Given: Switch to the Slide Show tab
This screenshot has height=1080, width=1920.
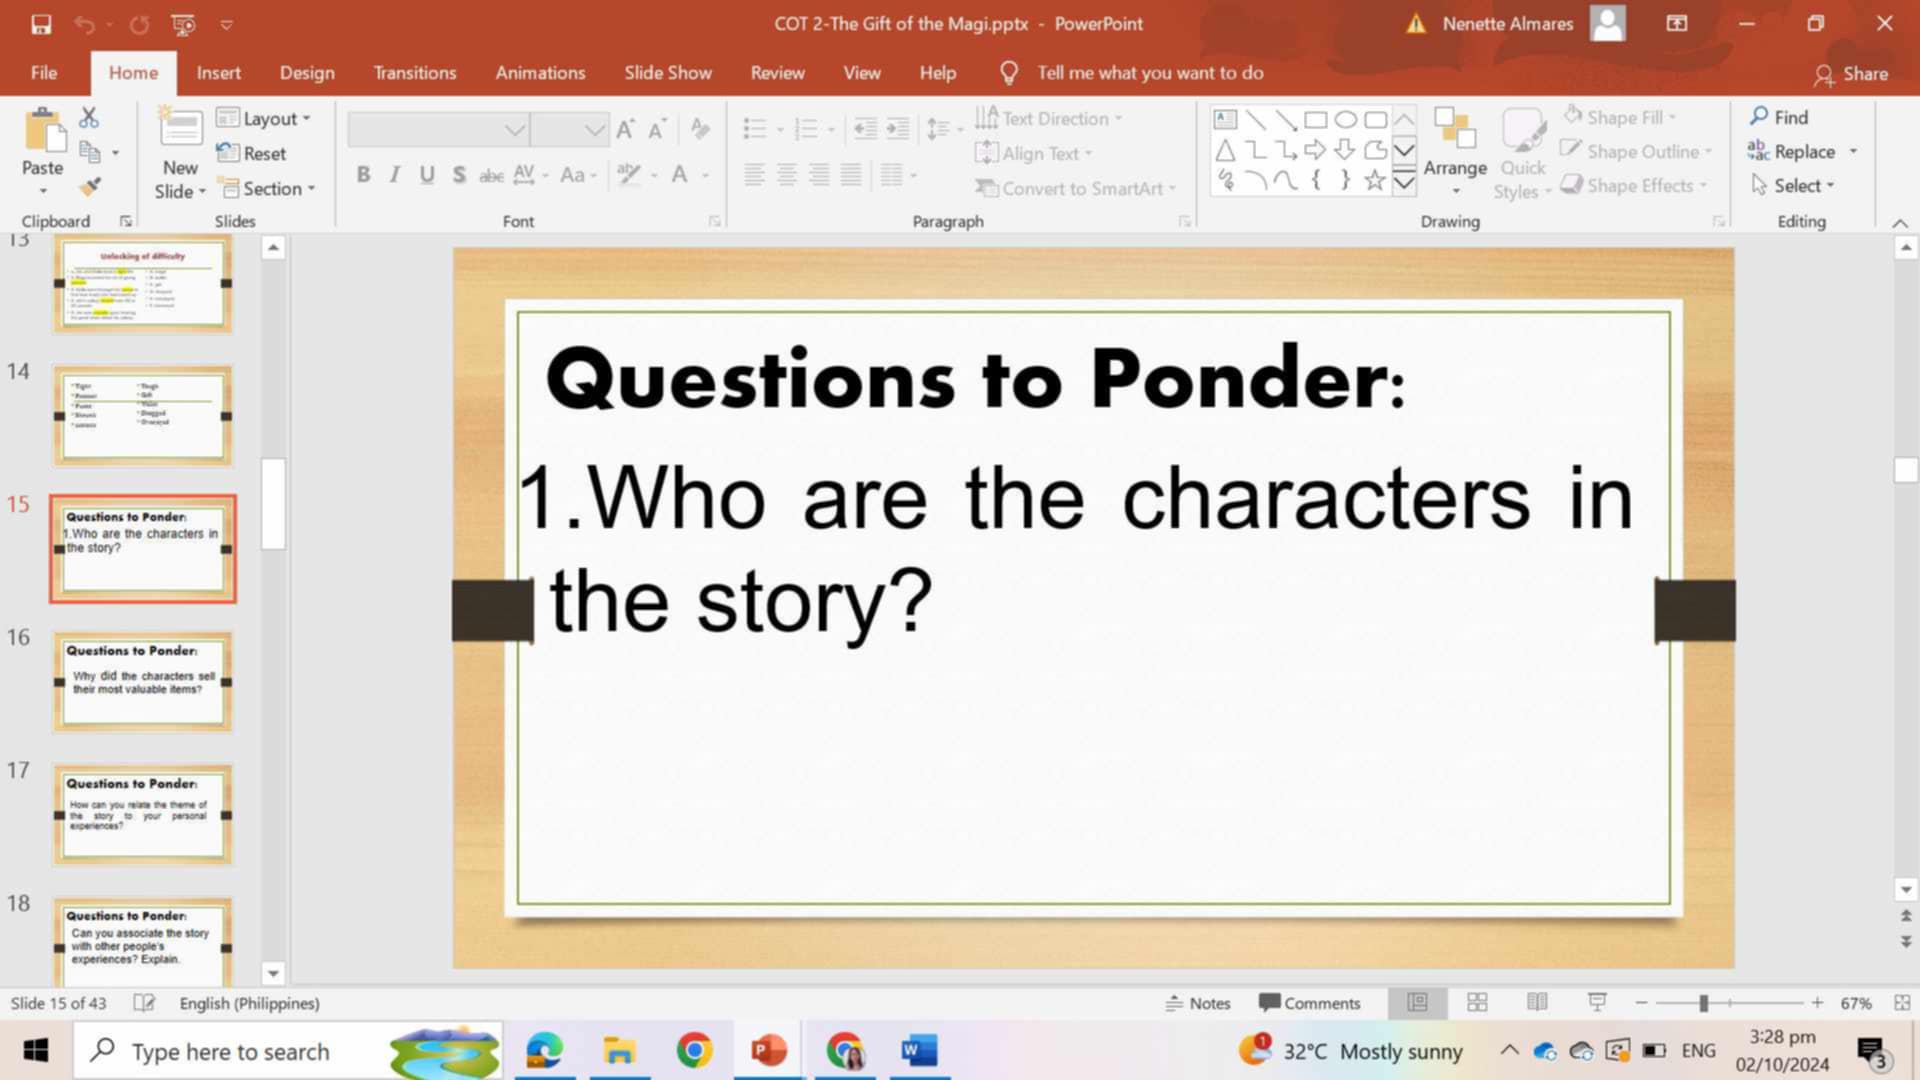Looking at the screenshot, I should 668,73.
